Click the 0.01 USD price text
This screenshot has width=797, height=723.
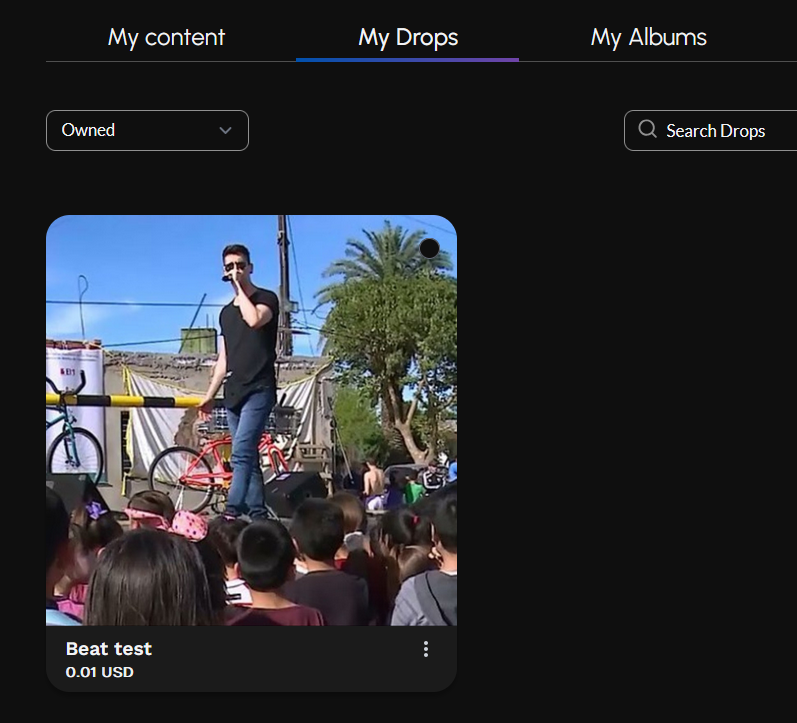pyautogui.click(x=100, y=672)
